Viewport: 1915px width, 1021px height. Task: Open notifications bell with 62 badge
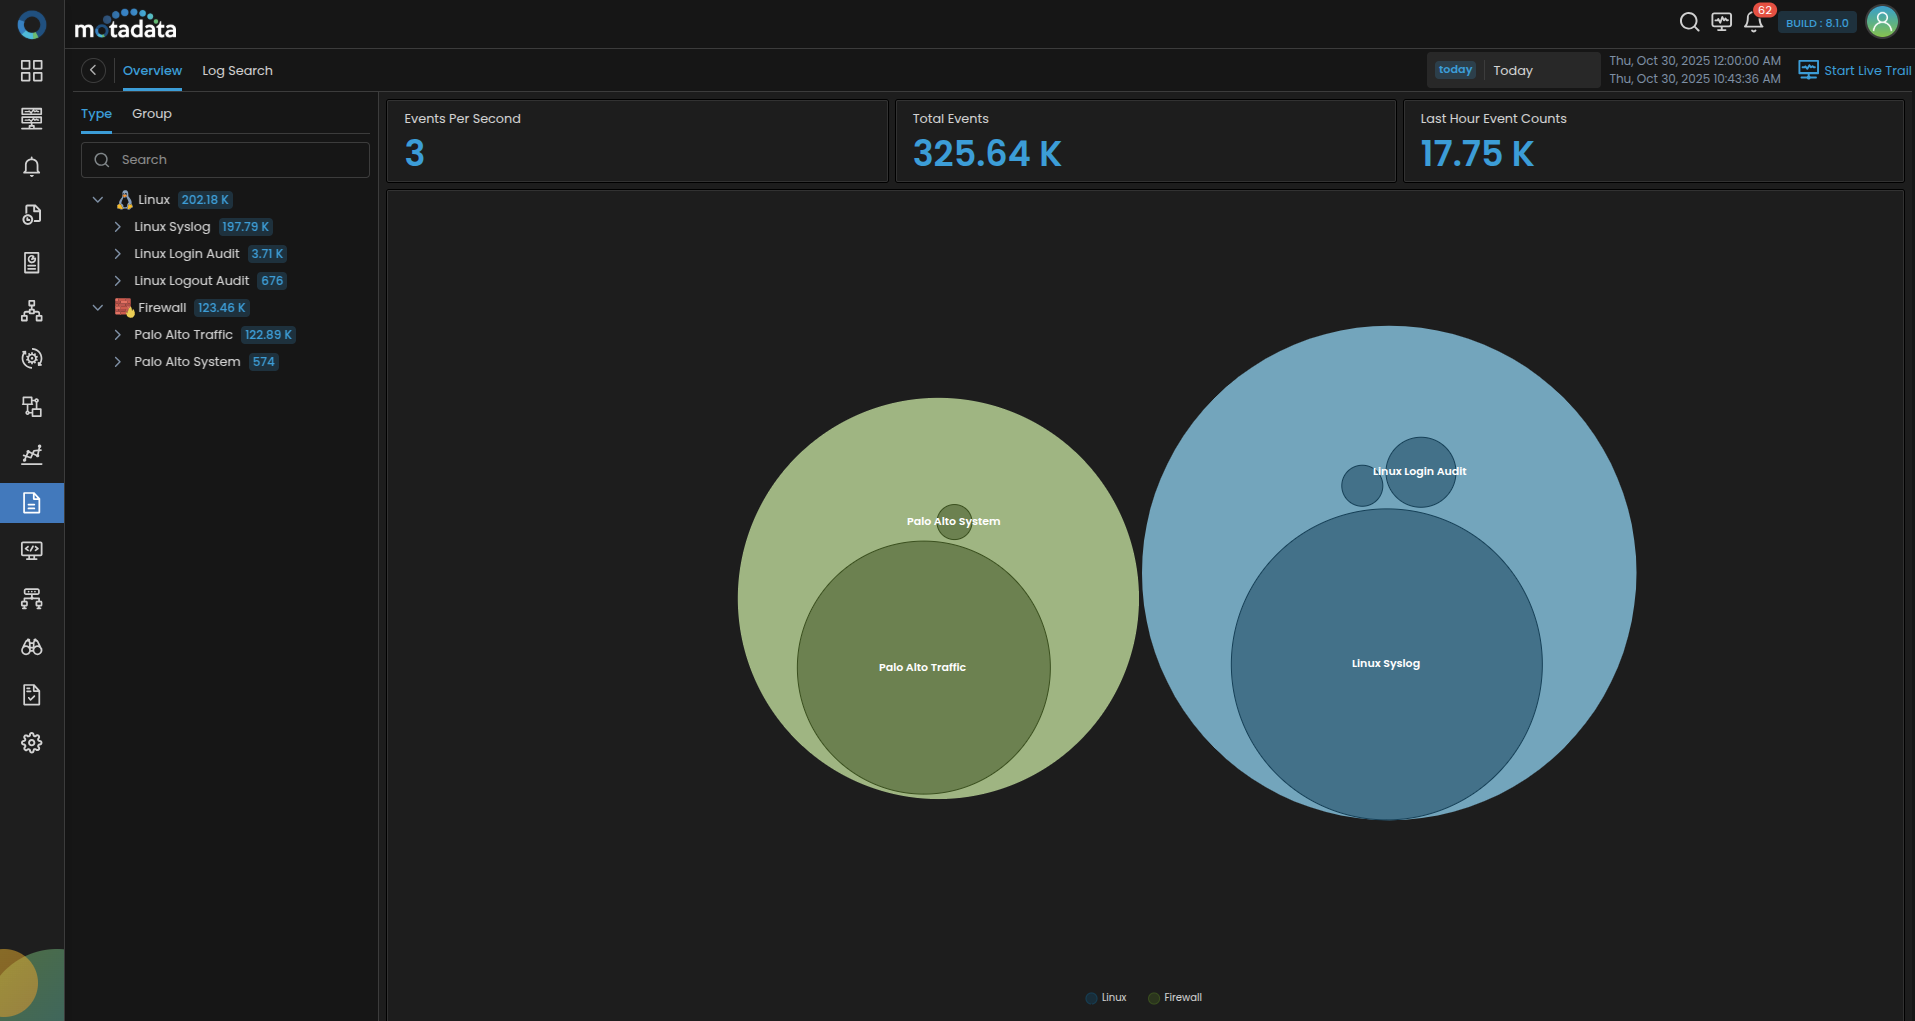tap(1754, 22)
